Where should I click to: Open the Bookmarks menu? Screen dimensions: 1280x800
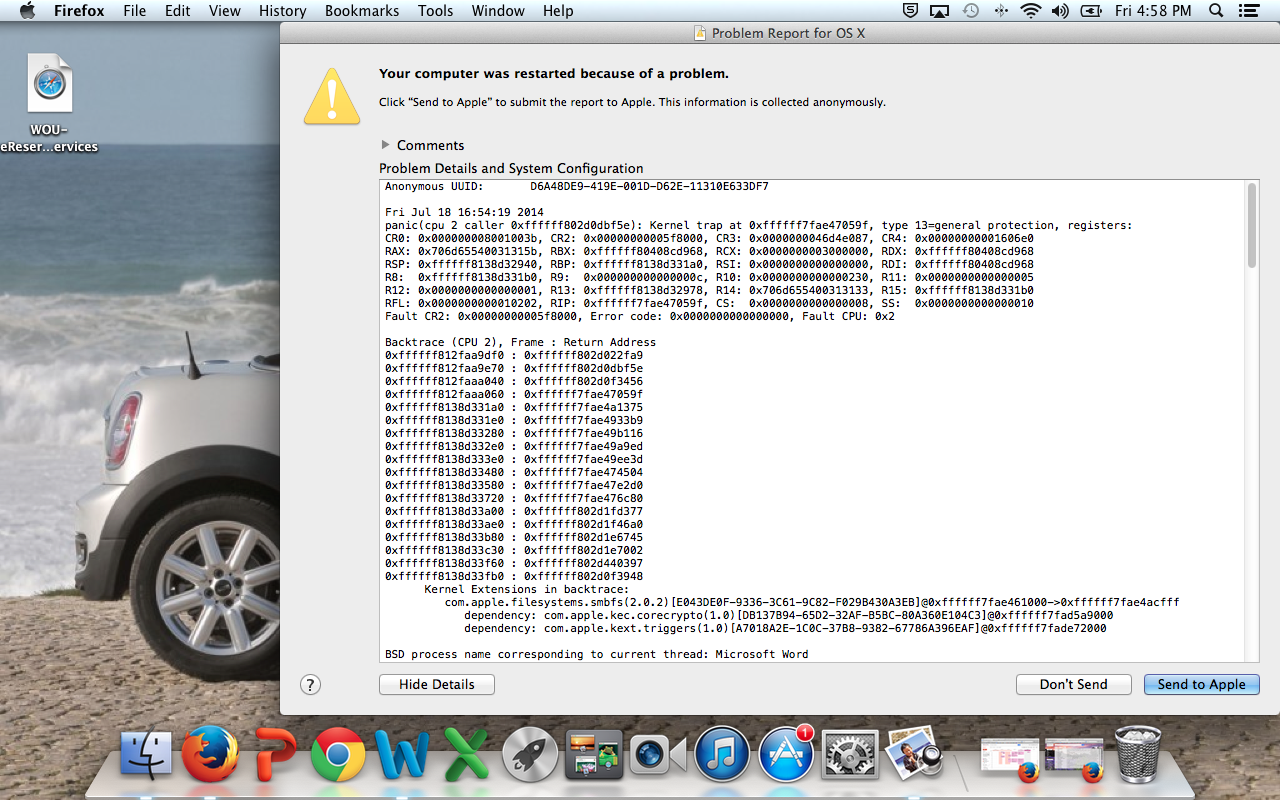pyautogui.click(x=362, y=11)
